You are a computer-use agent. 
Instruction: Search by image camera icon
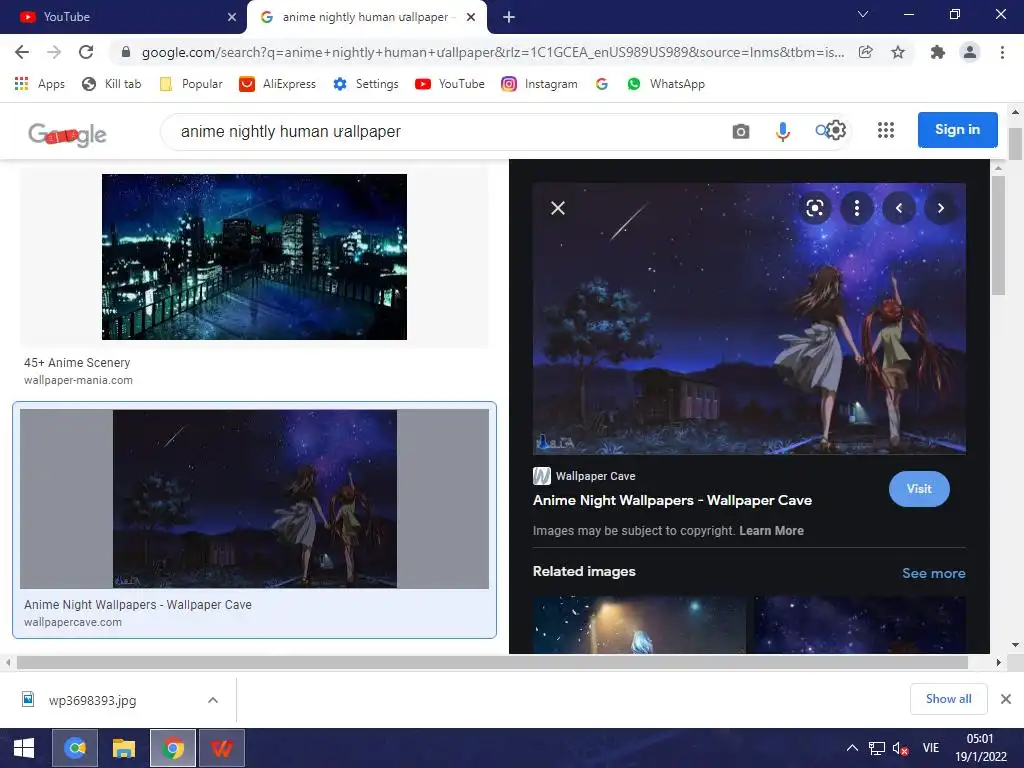(741, 131)
